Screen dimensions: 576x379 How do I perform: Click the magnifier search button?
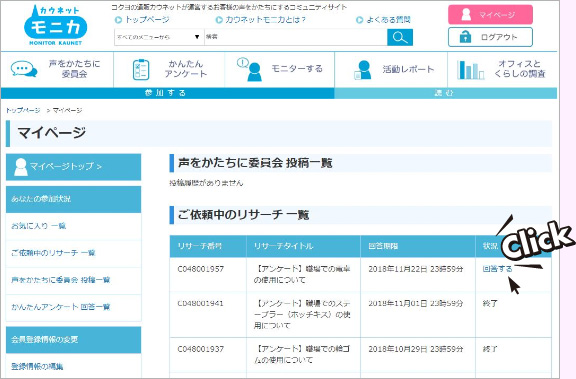click(x=400, y=37)
